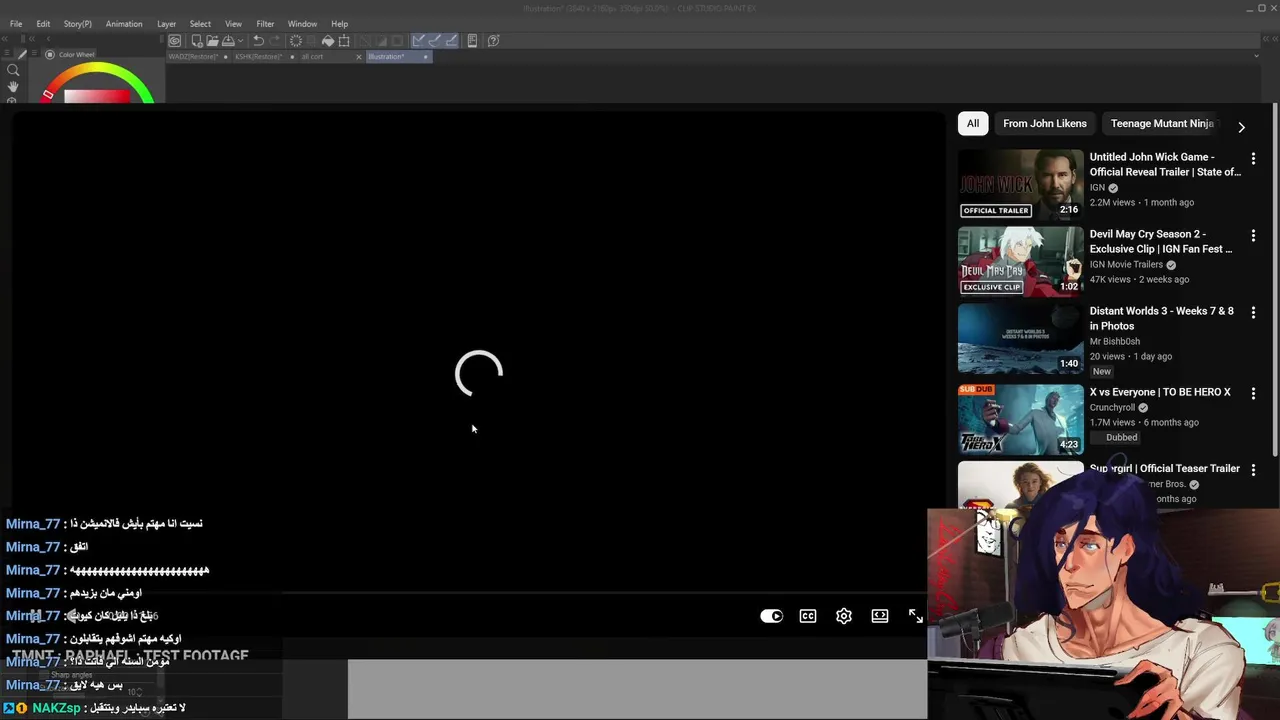The height and width of the screenshot is (720, 1280).
Task: Toggle closed captions CC button
Action: click(x=808, y=616)
